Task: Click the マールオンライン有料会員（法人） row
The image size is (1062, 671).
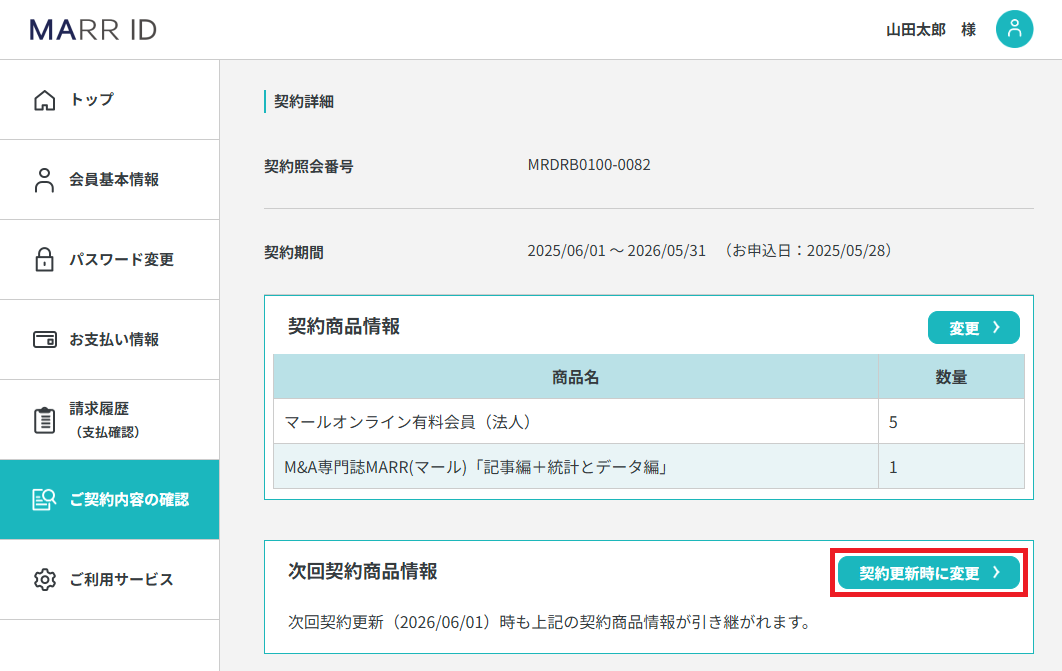Action: 649,422
